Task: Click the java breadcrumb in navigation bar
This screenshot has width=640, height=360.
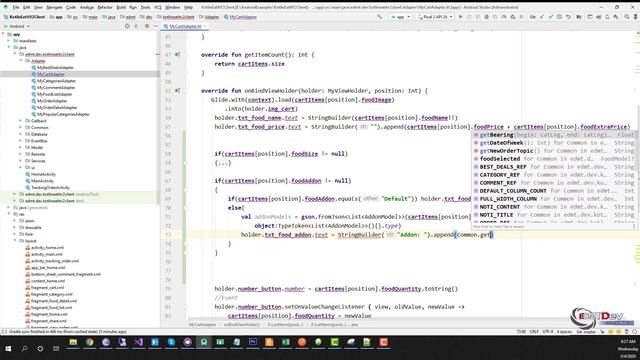Action: point(109,17)
